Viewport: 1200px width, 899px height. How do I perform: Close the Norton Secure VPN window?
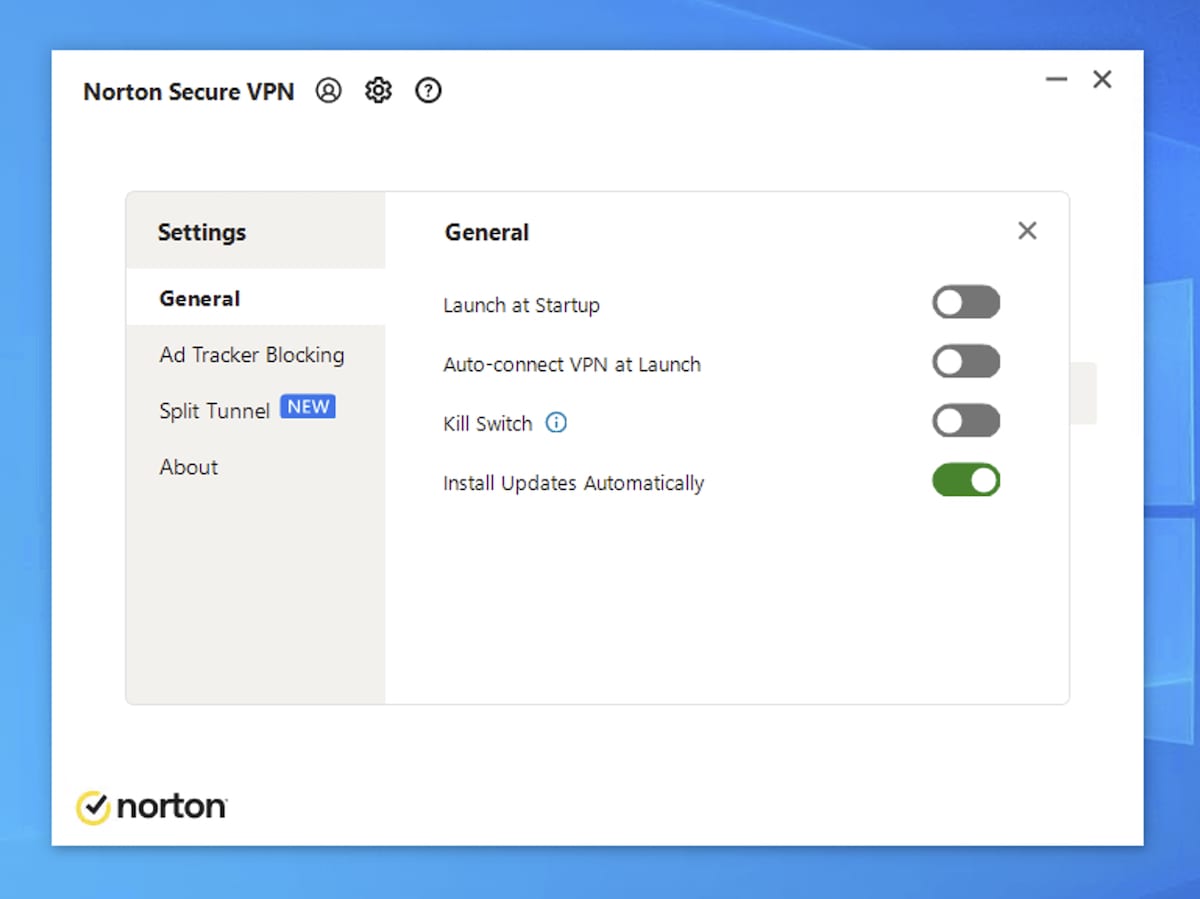pos(1102,79)
